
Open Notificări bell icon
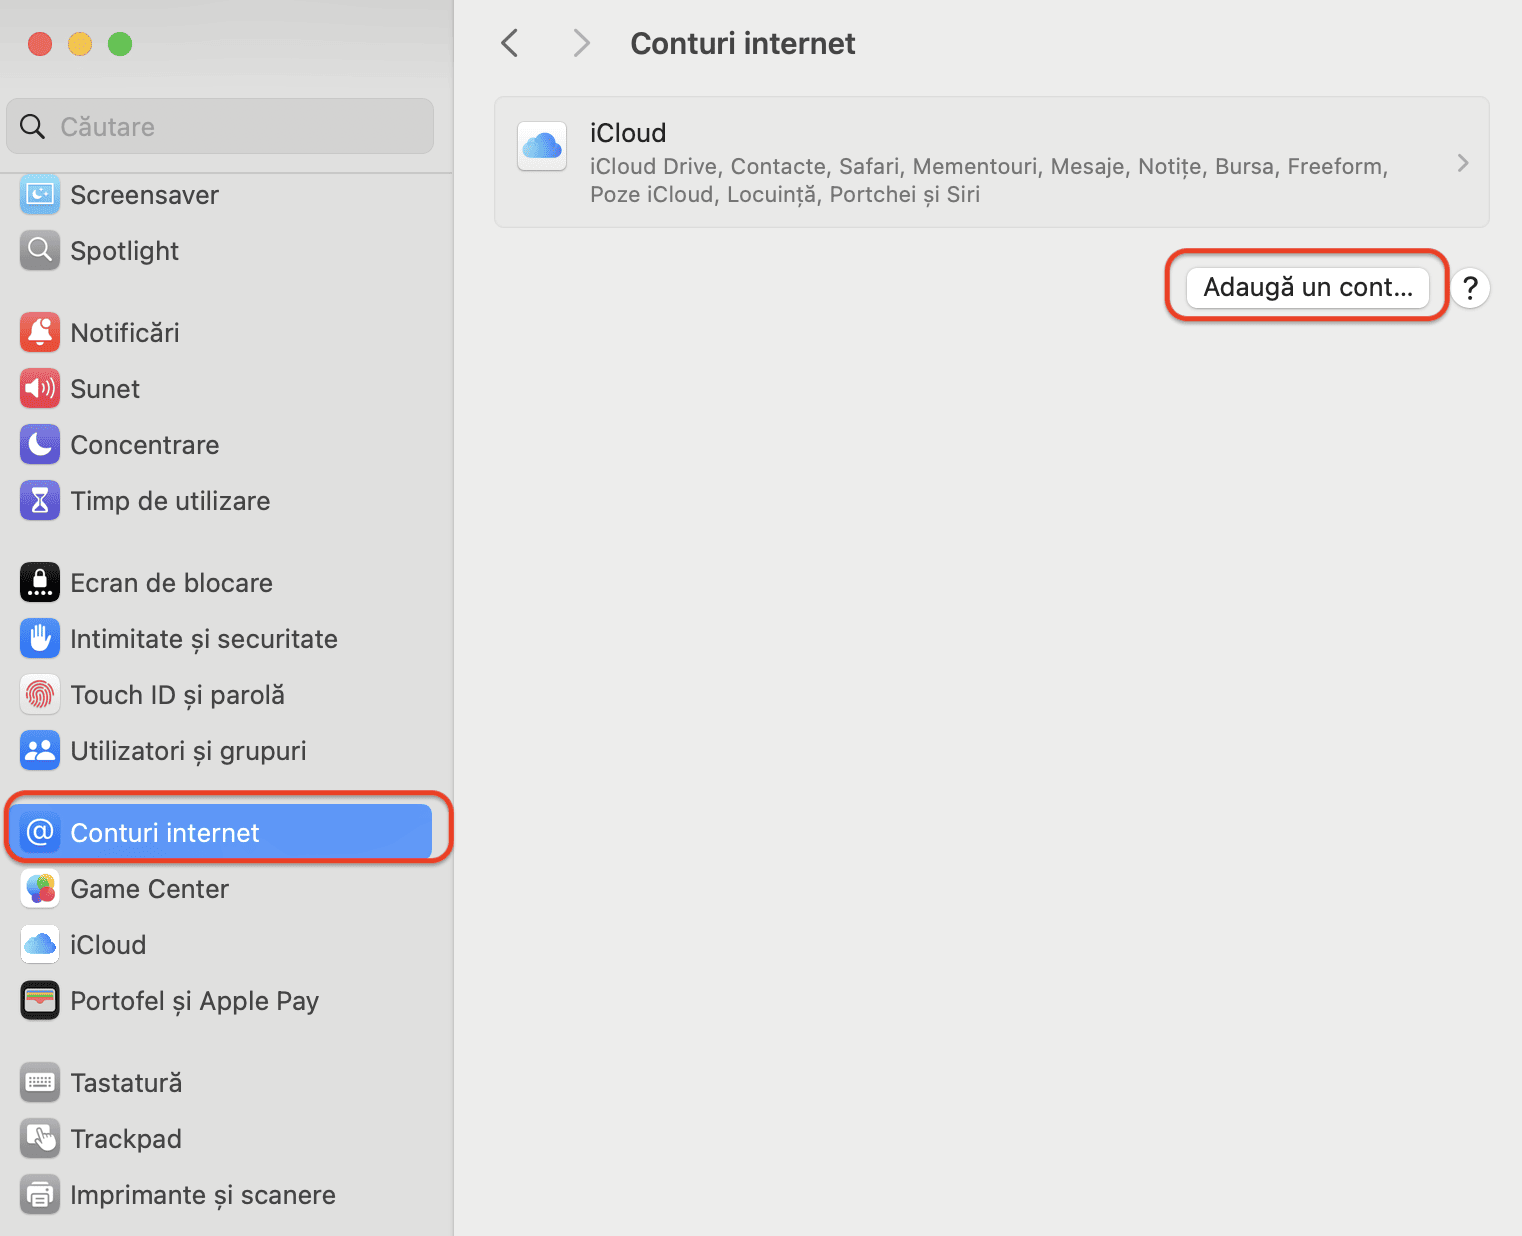(x=40, y=333)
